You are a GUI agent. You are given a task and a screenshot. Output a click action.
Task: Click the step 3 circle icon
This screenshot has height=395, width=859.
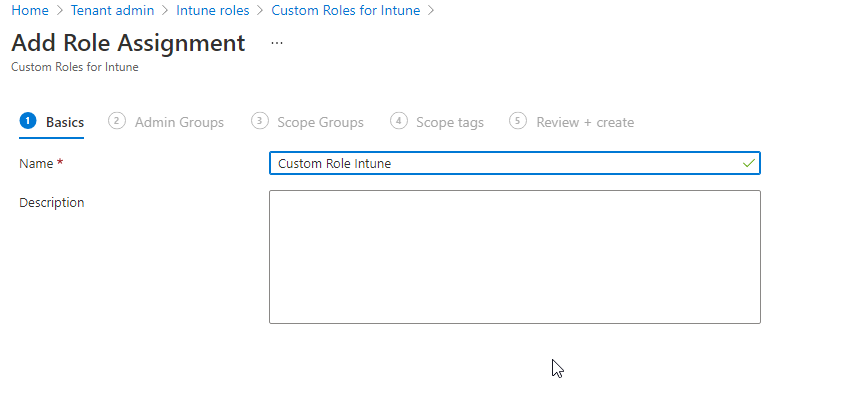pyautogui.click(x=260, y=121)
